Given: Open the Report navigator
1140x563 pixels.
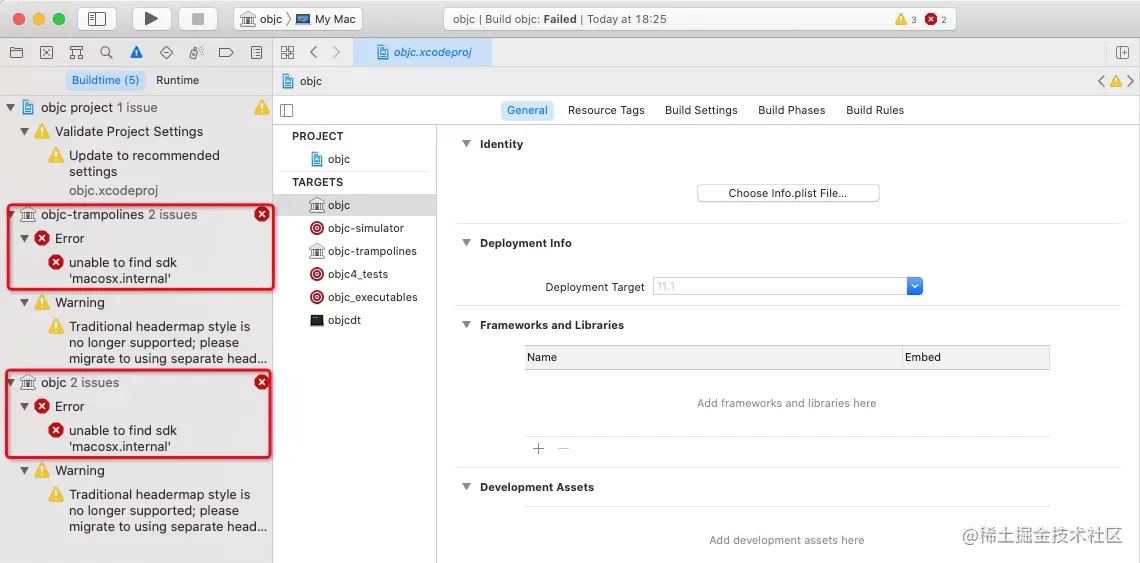Looking at the screenshot, I should 256,52.
